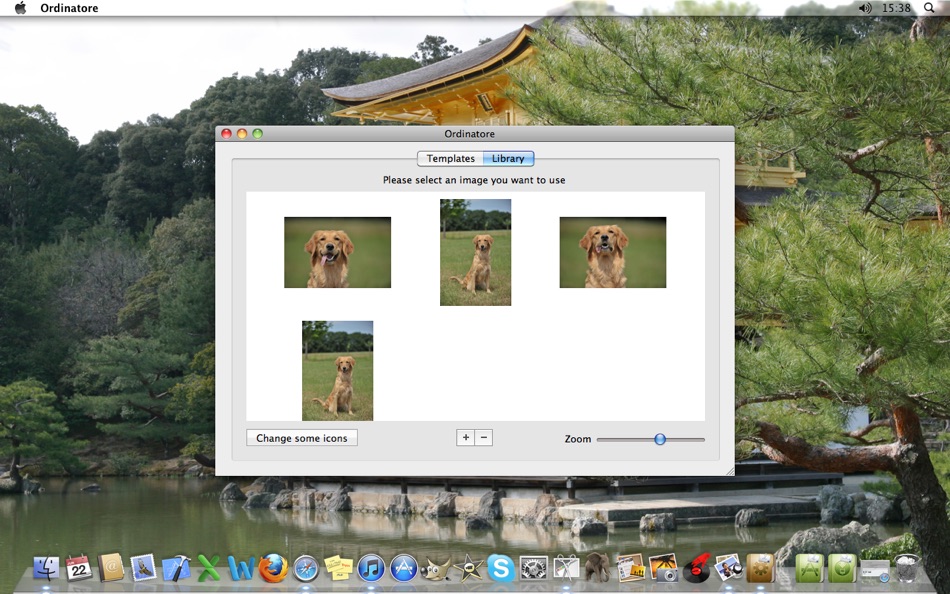
Task: Open the camera photo app in Dock
Action: 663,569
